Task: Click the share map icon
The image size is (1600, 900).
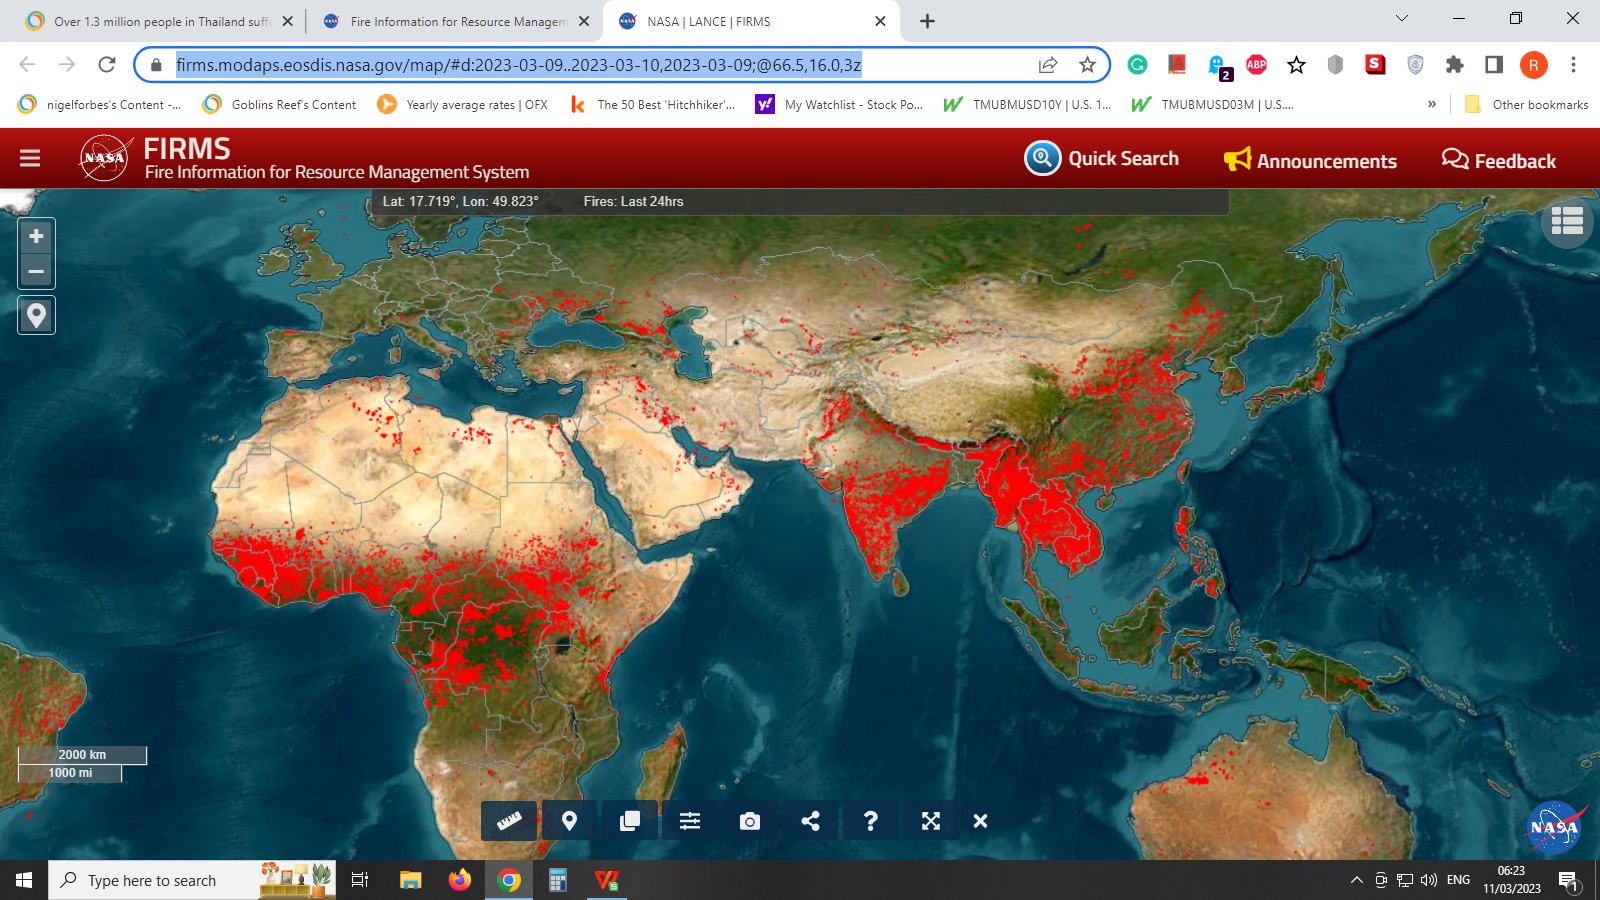Action: click(810, 821)
